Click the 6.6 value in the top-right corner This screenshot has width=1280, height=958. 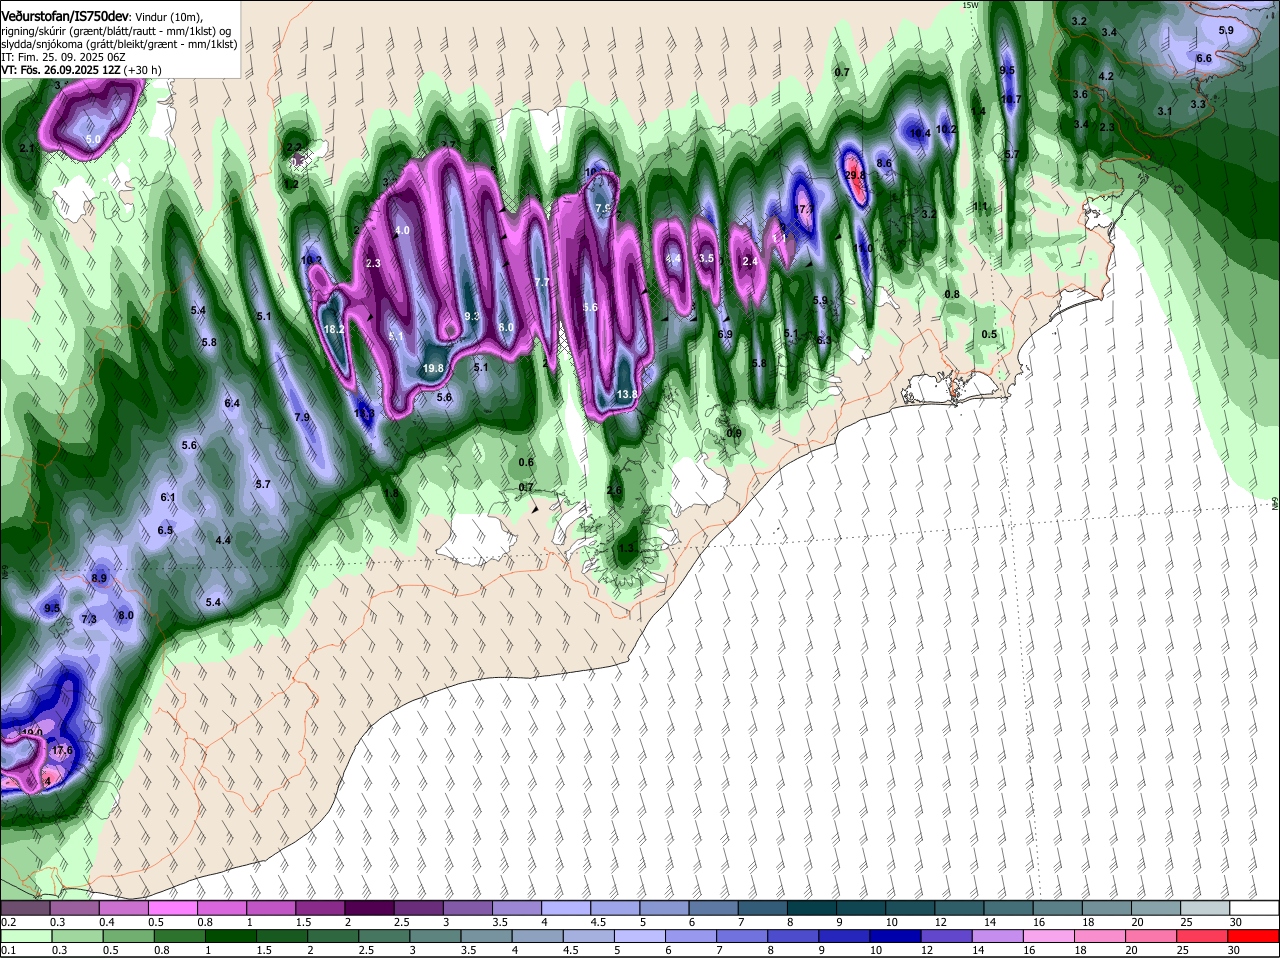pyautogui.click(x=1204, y=58)
